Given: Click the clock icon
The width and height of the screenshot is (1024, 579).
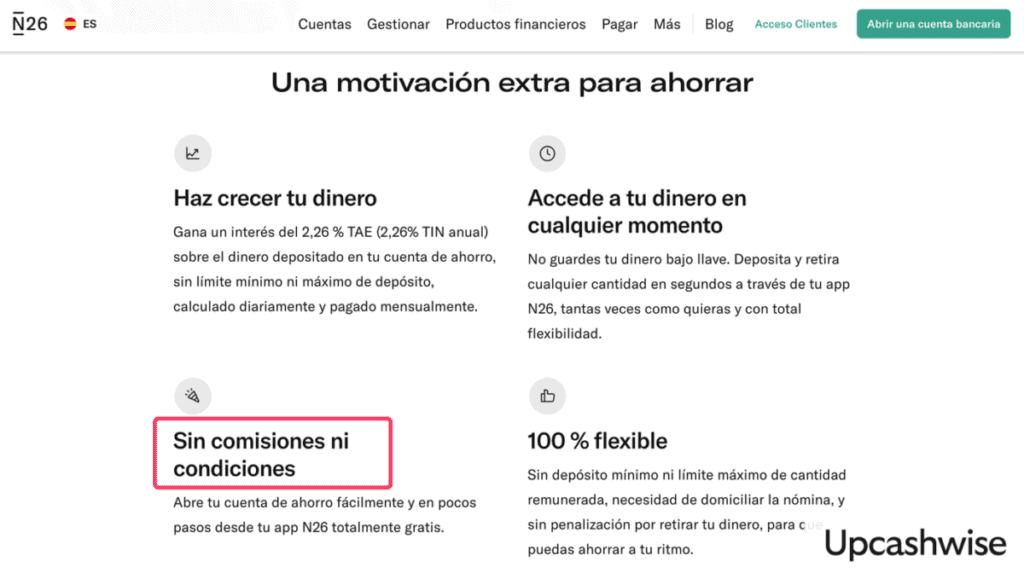Looking at the screenshot, I should point(547,153).
